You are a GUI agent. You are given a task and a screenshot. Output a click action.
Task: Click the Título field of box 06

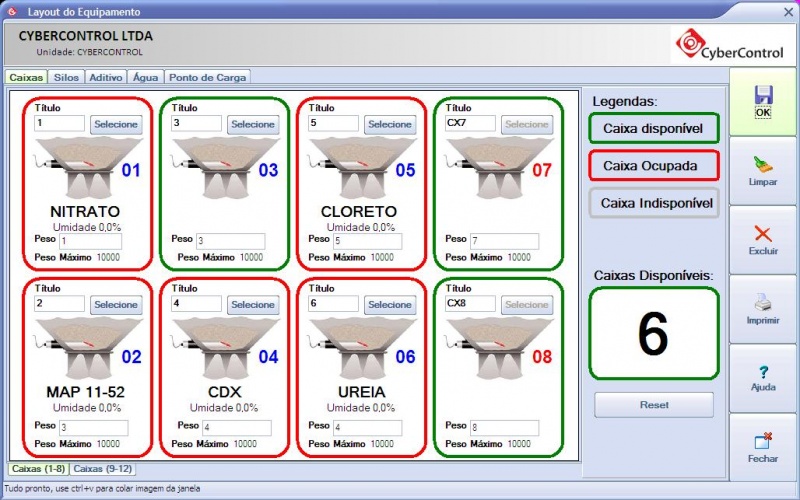coord(333,304)
